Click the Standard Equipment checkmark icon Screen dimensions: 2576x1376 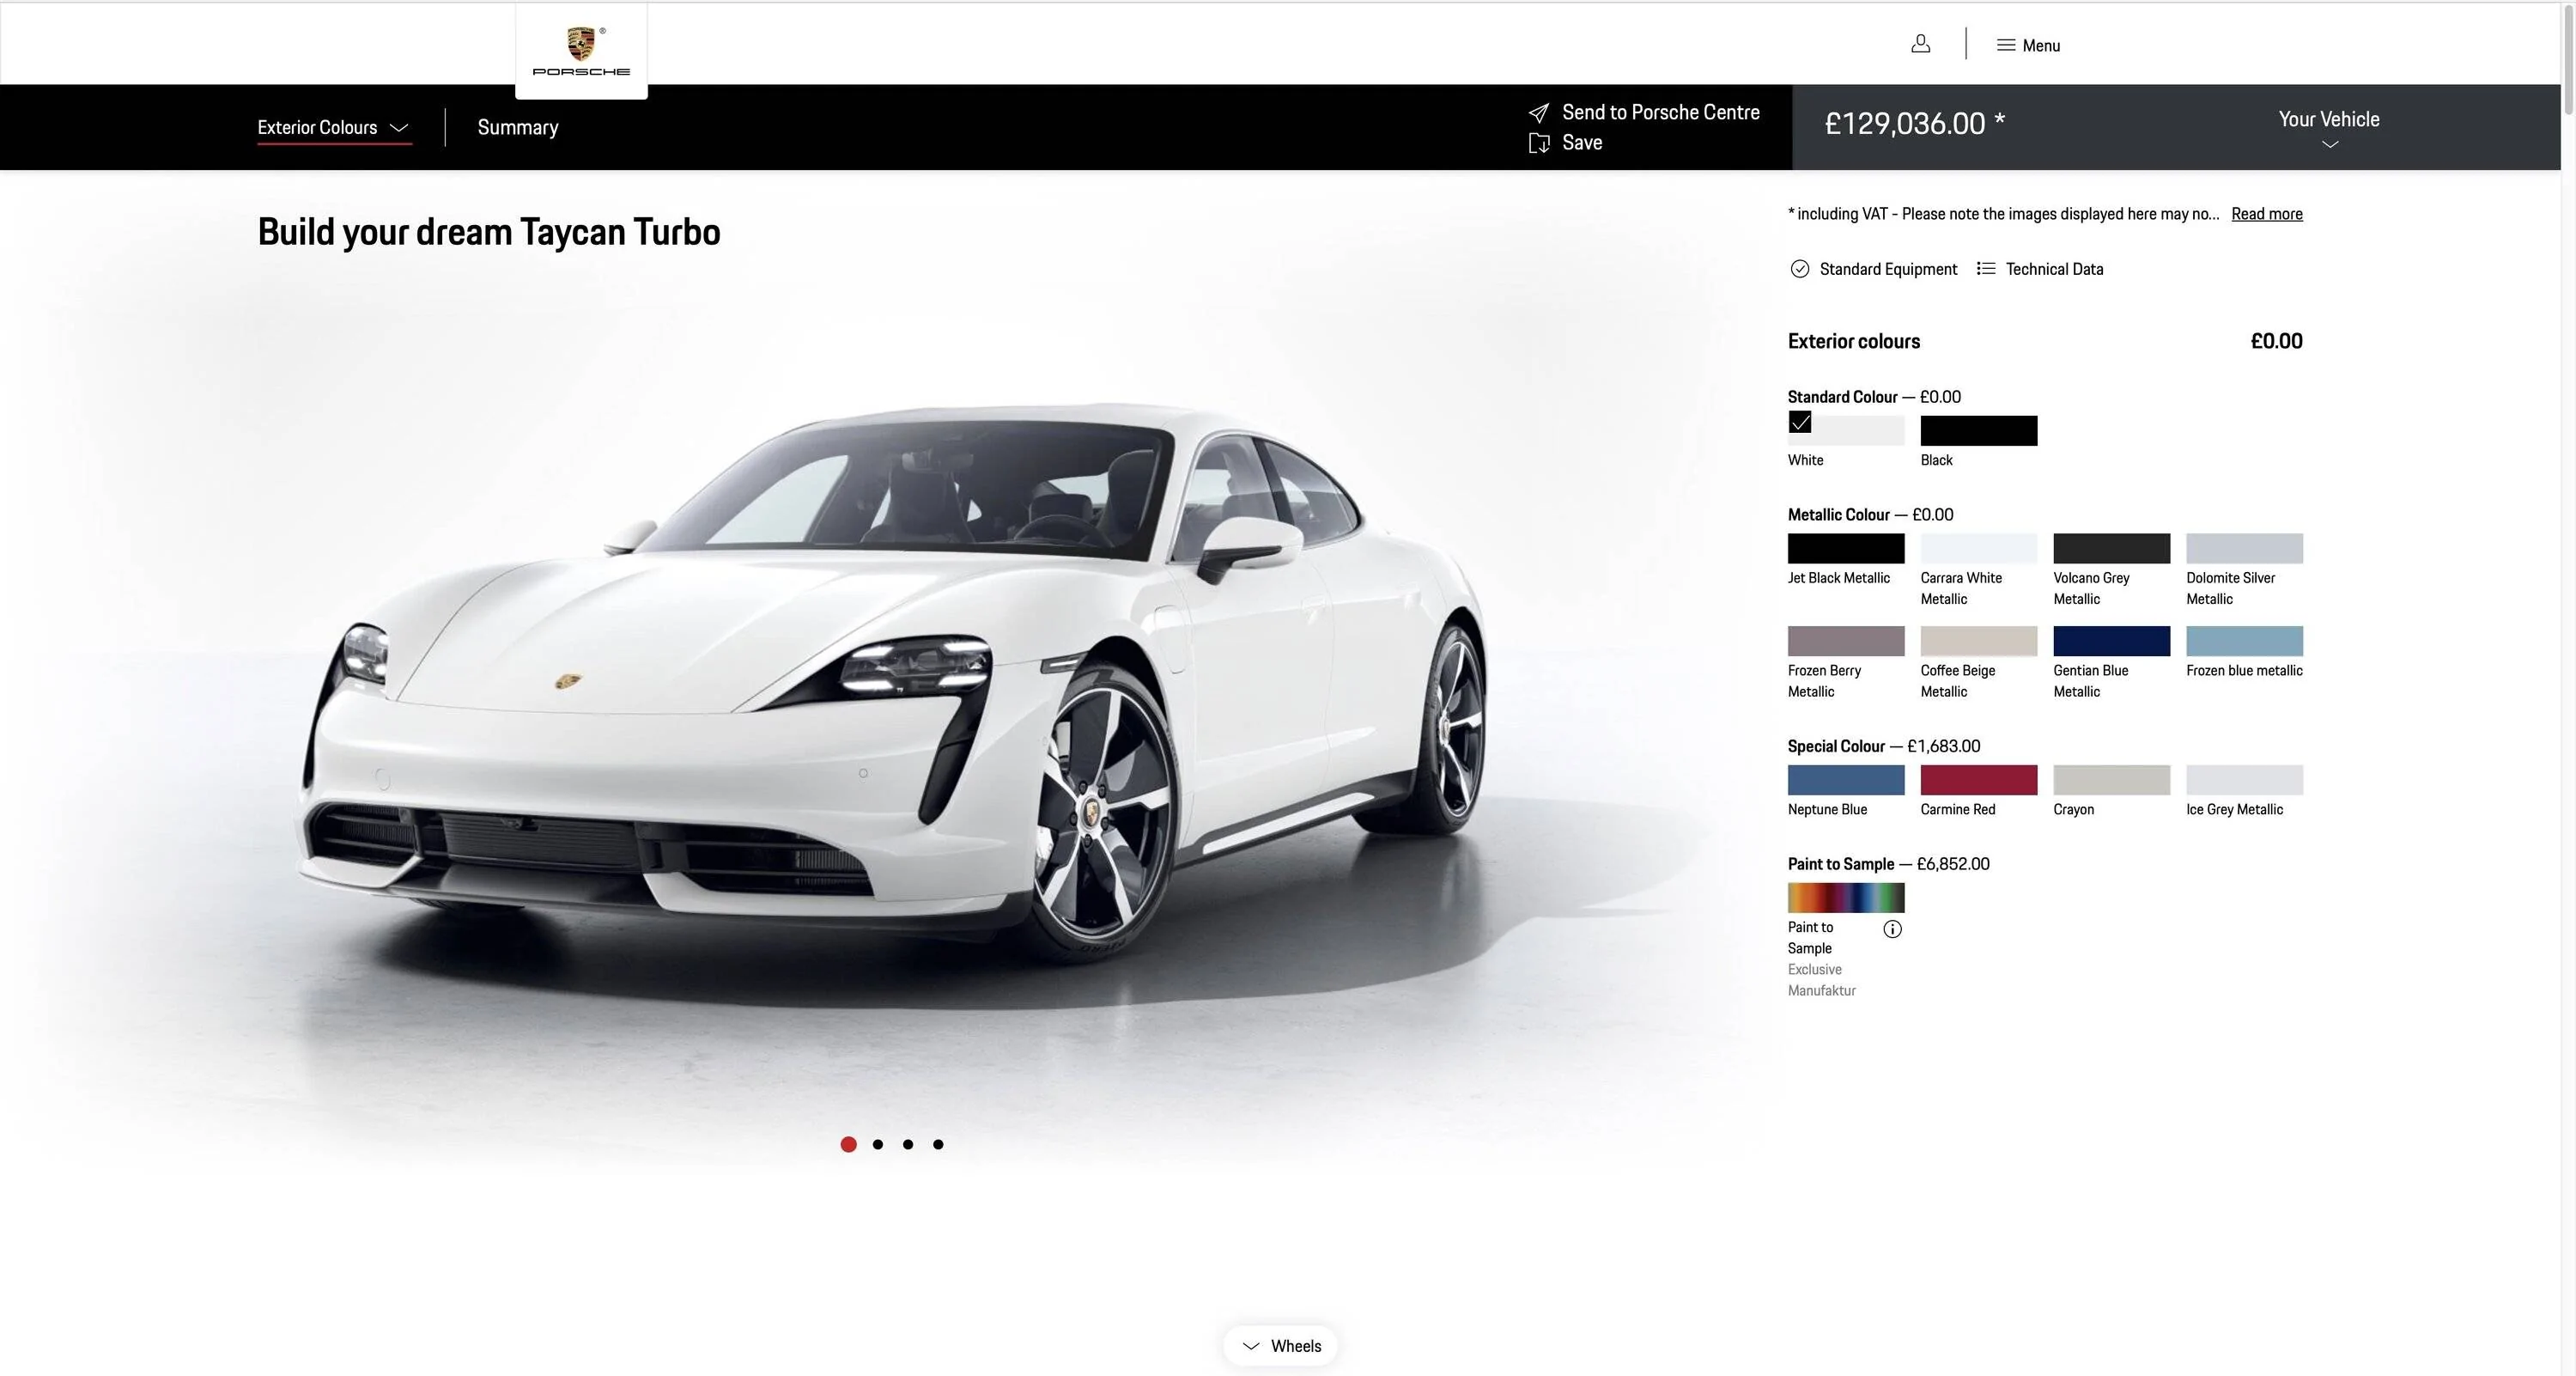tap(1799, 269)
